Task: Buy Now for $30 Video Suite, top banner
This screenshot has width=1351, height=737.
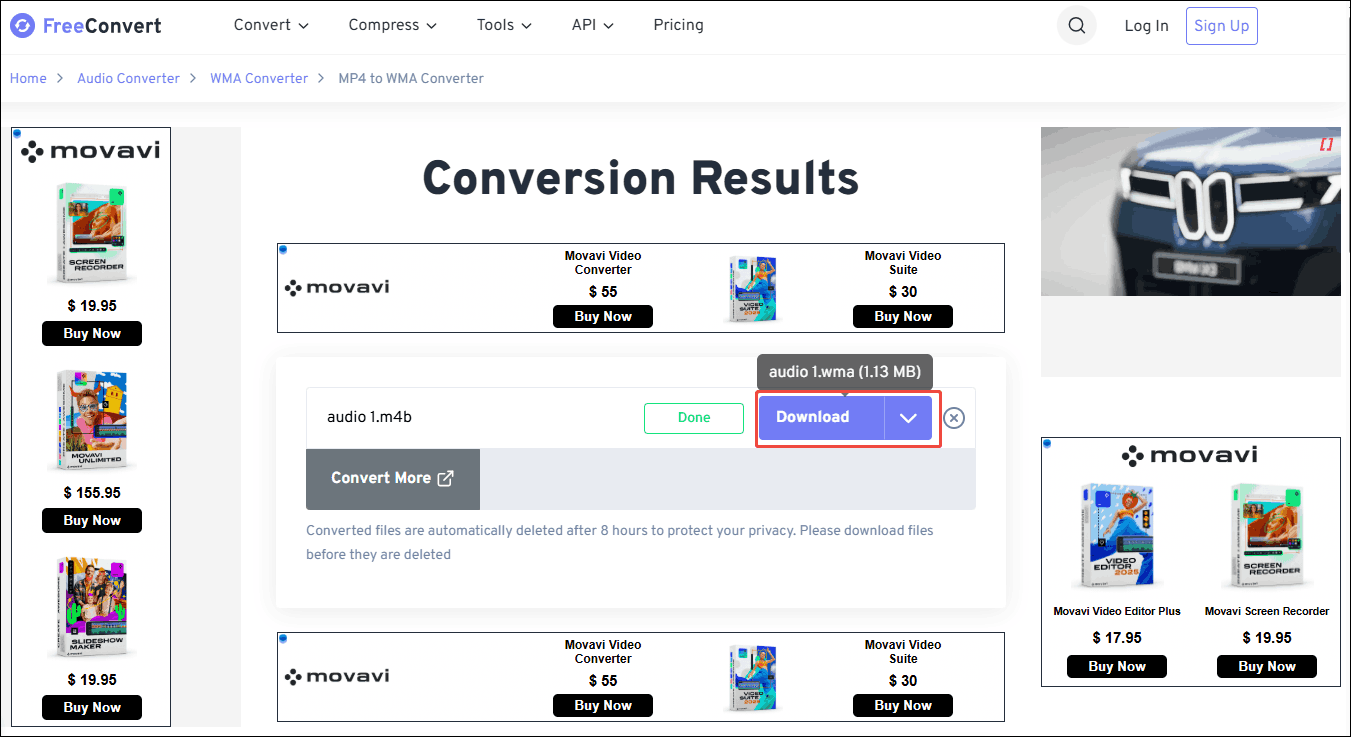Action: point(903,316)
